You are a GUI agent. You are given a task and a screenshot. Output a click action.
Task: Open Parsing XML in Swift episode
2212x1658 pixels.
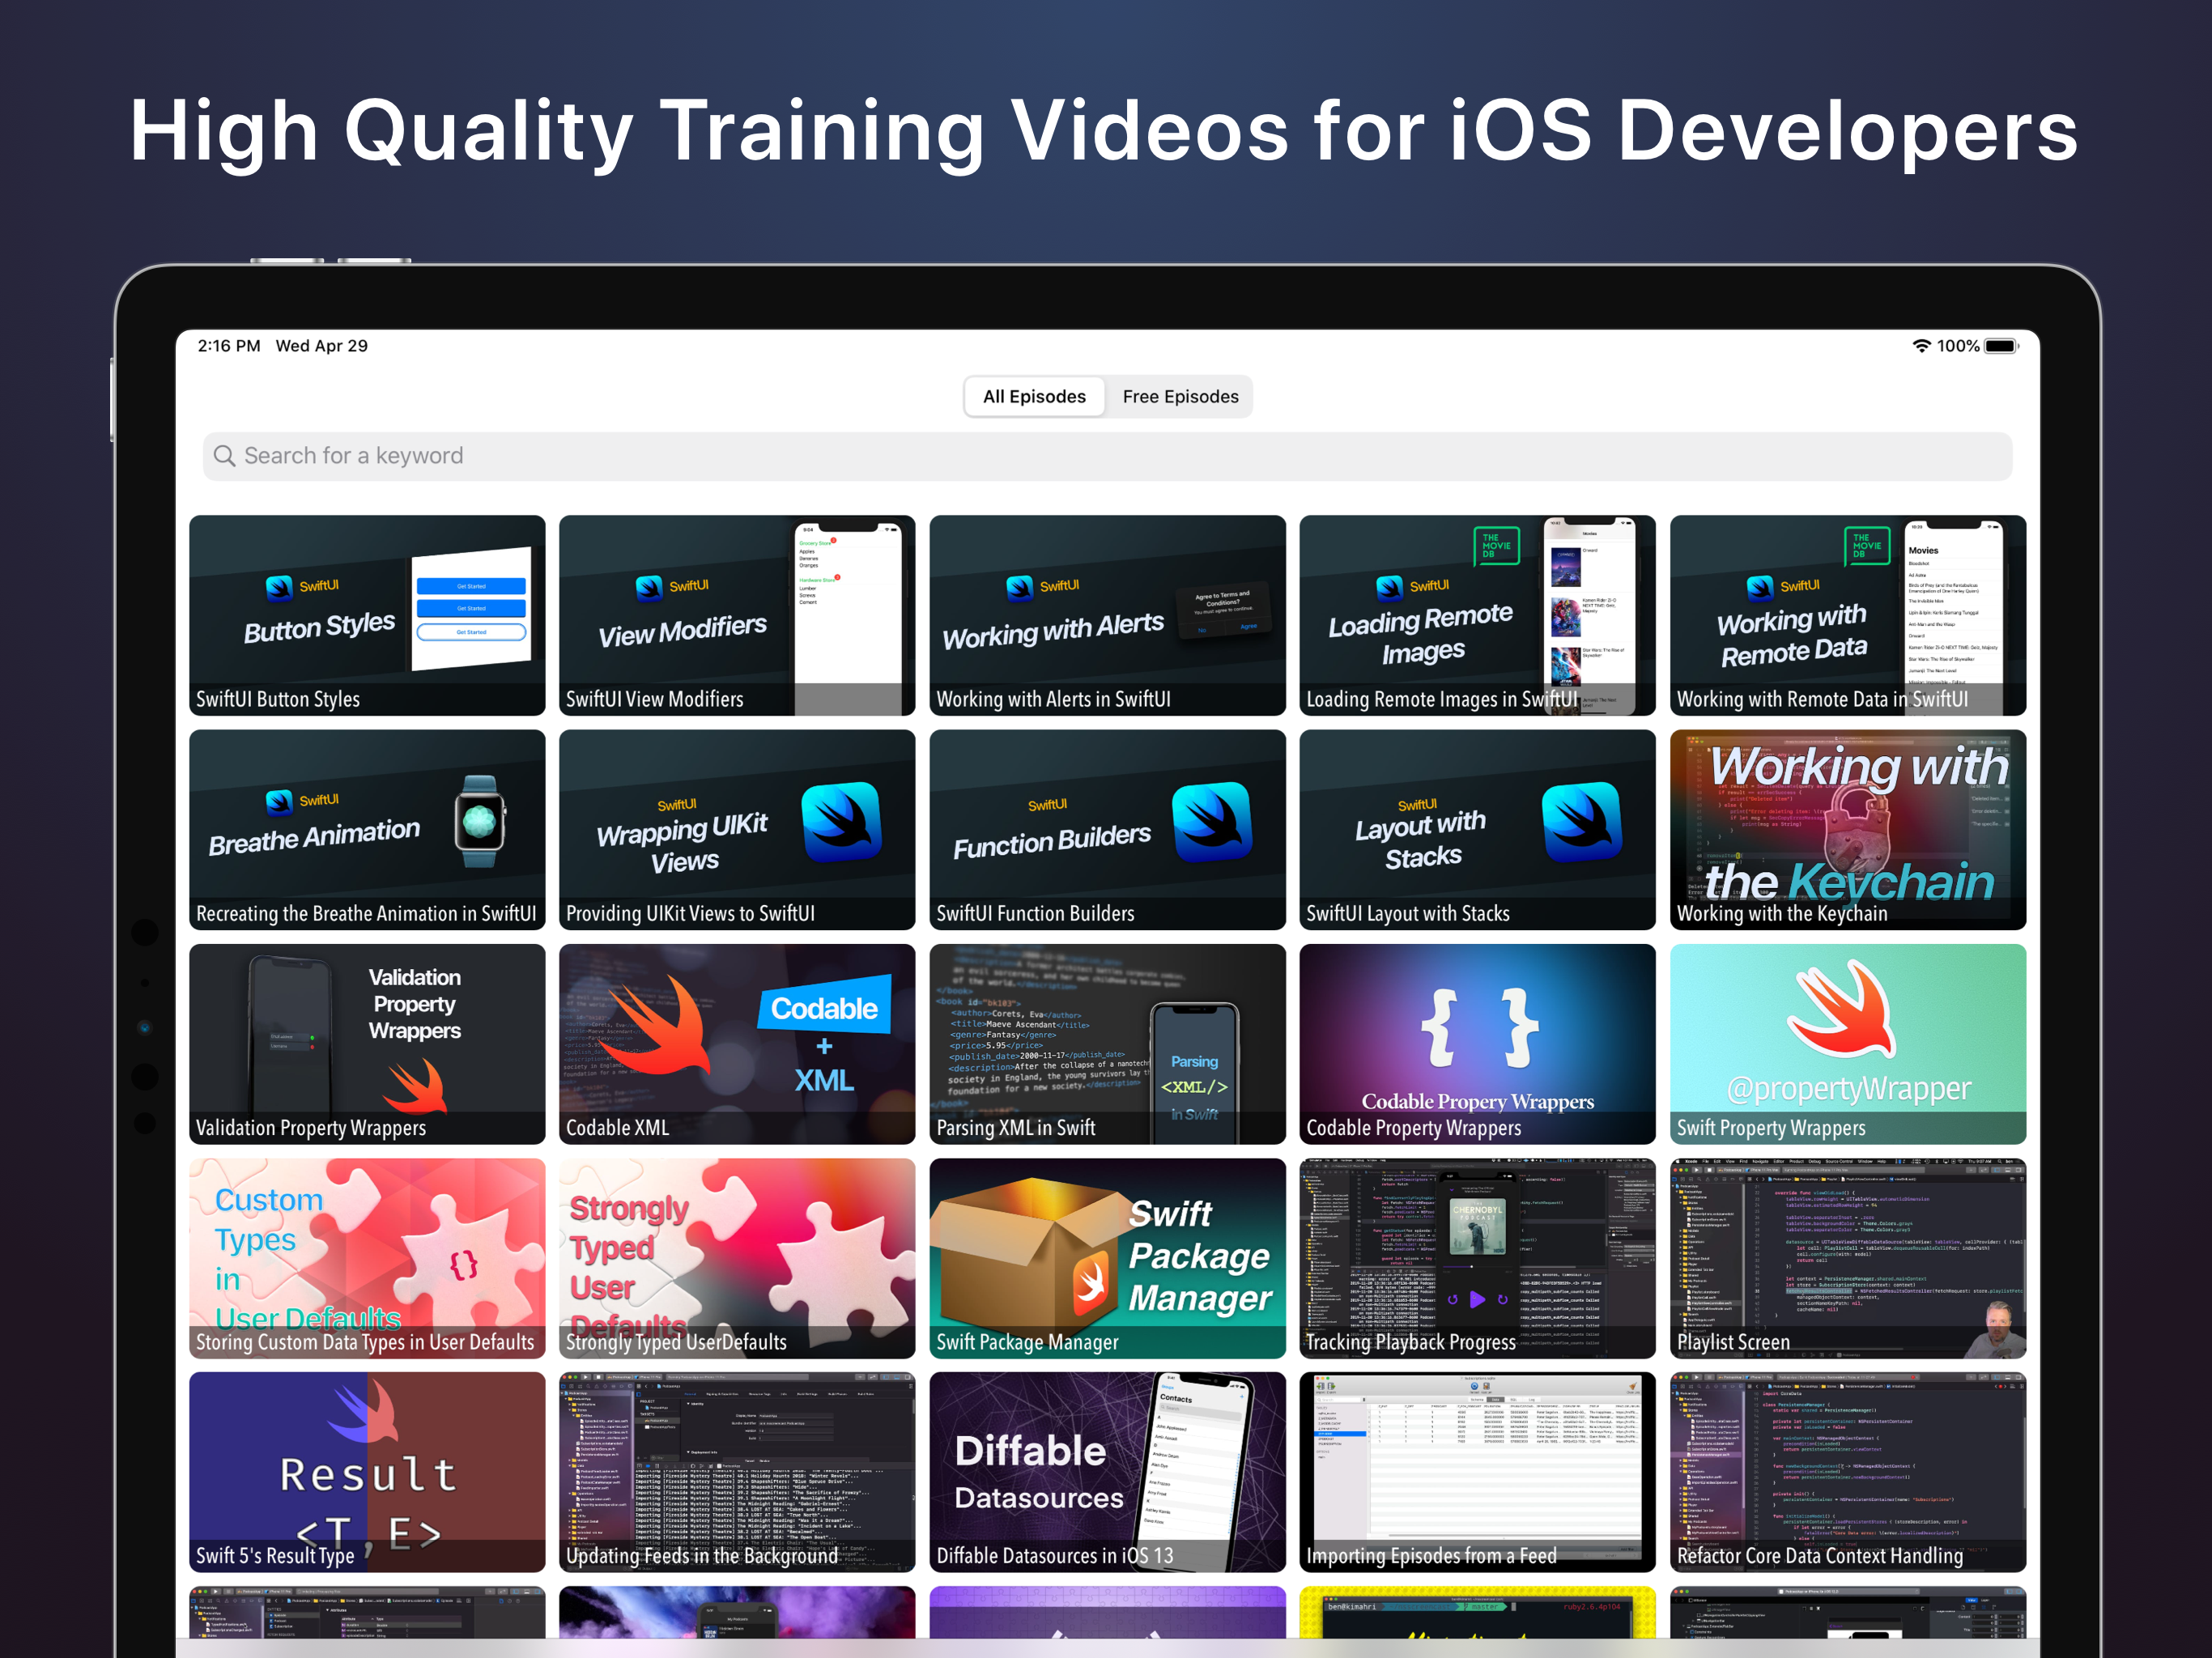click(1107, 1044)
